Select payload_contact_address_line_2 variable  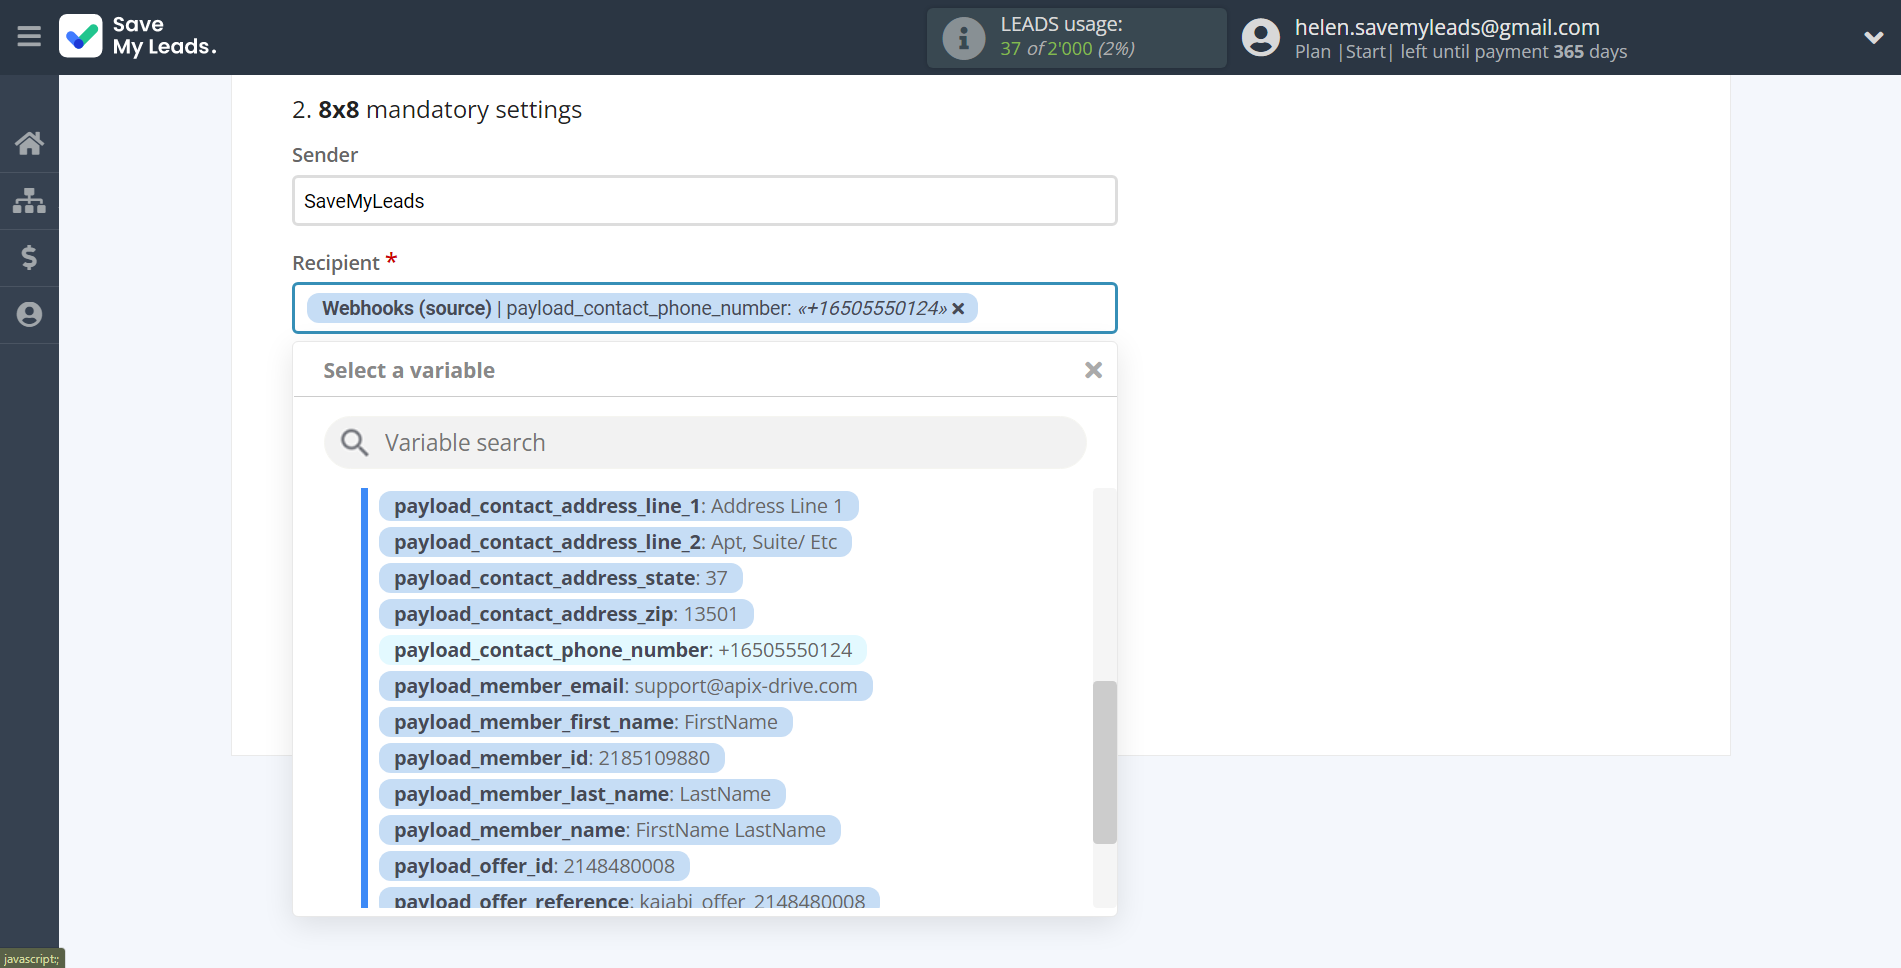pyautogui.click(x=615, y=542)
